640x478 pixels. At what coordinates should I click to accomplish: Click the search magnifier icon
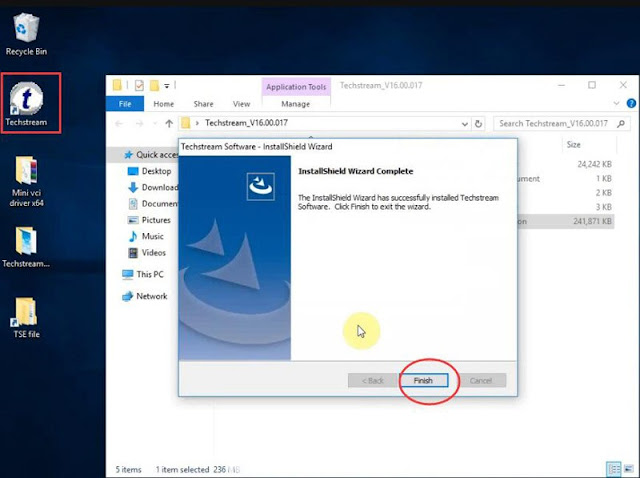coord(621,123)
